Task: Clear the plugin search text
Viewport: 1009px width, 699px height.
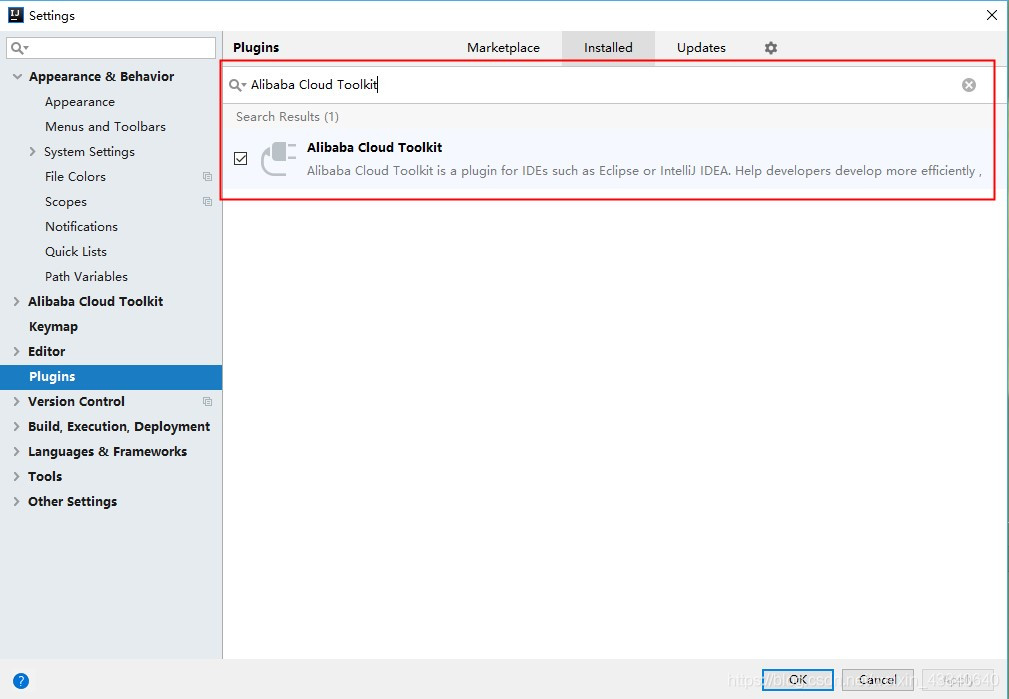Action: click(968, 85)
